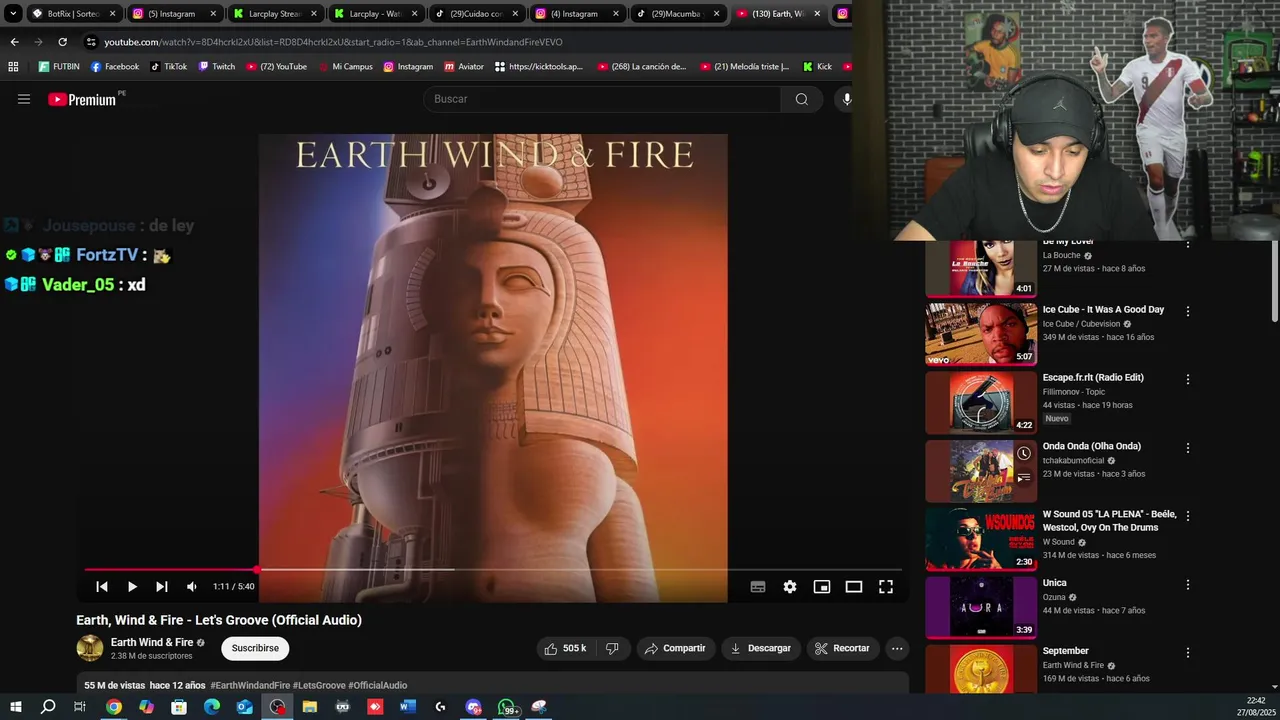This screenshot has height=720, width=1280.
Task: Switch to the BotRix browser tab
Action: (x=73, y=14)
